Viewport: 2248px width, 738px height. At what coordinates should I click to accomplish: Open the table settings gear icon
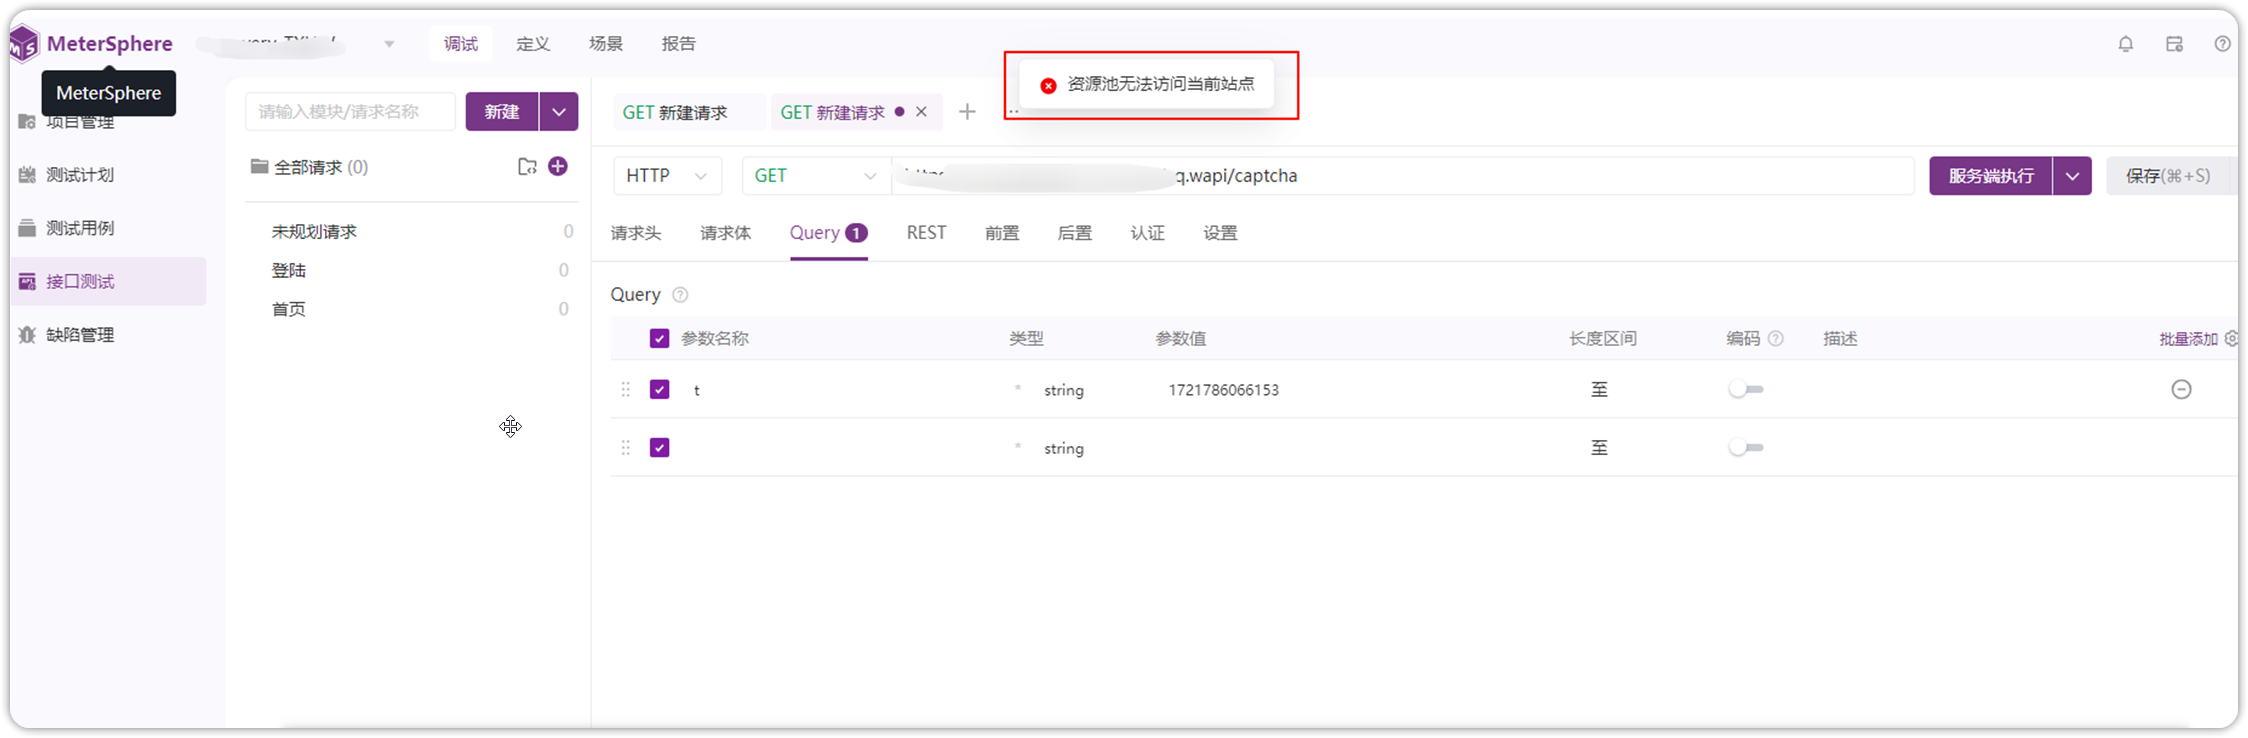[x=2232, y=339]
